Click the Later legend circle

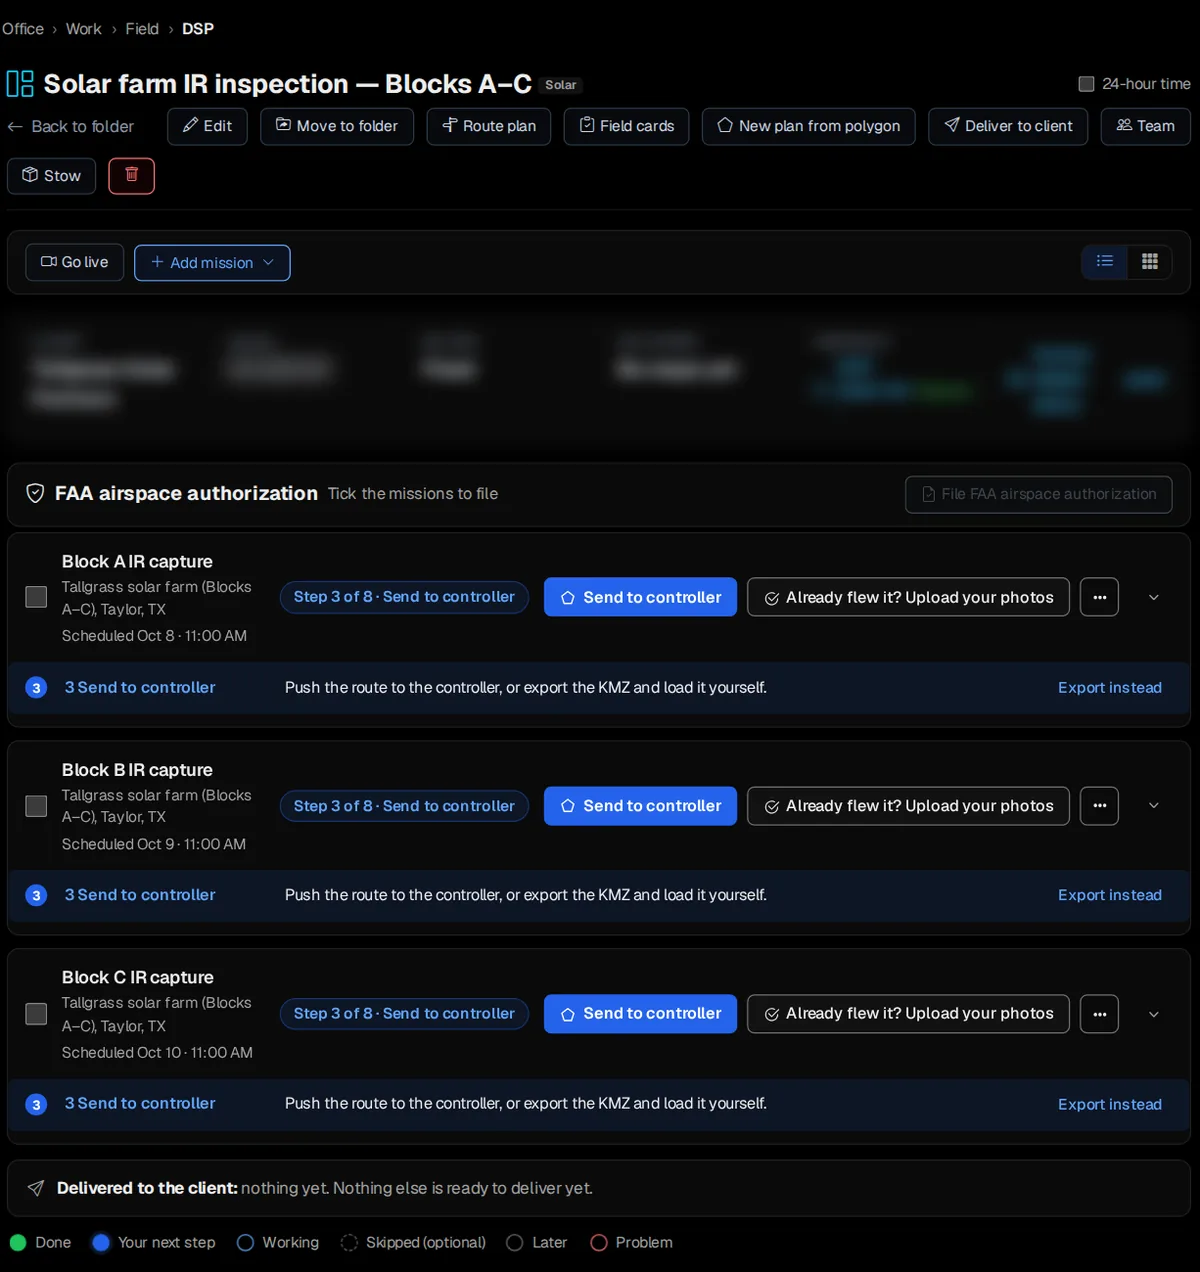[515, 1242]
